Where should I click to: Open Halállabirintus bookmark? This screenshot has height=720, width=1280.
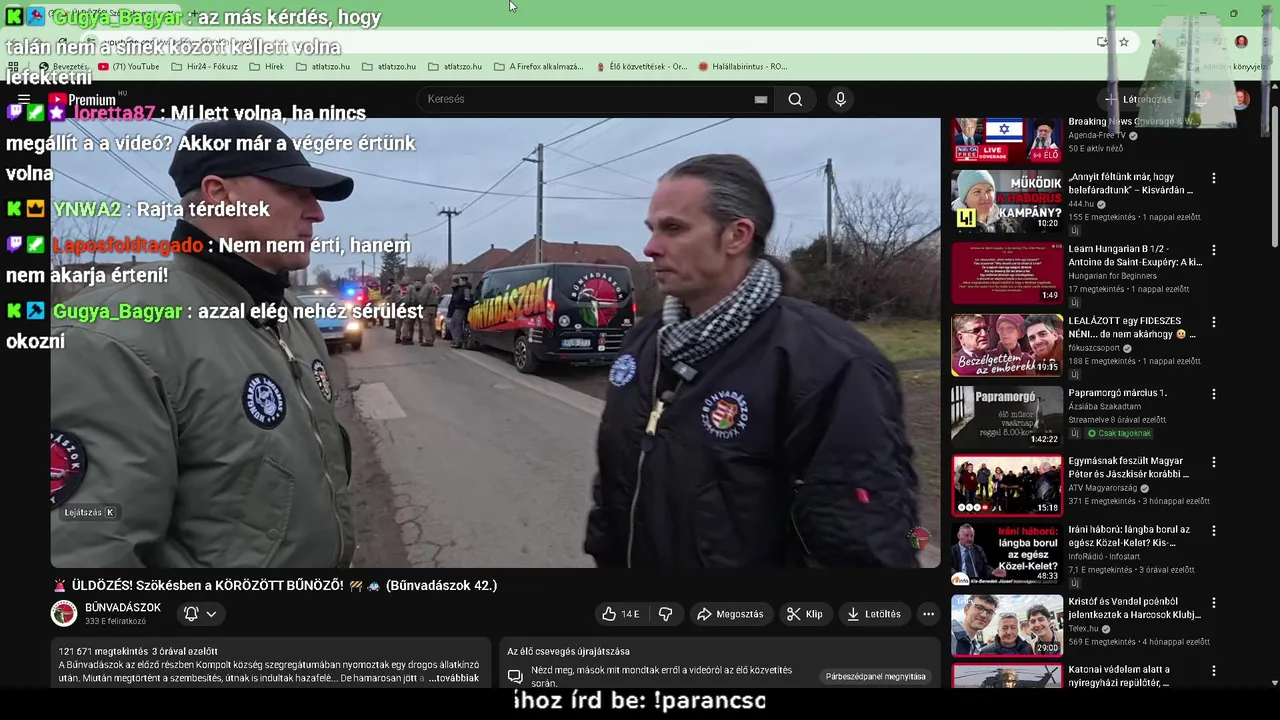742,67
